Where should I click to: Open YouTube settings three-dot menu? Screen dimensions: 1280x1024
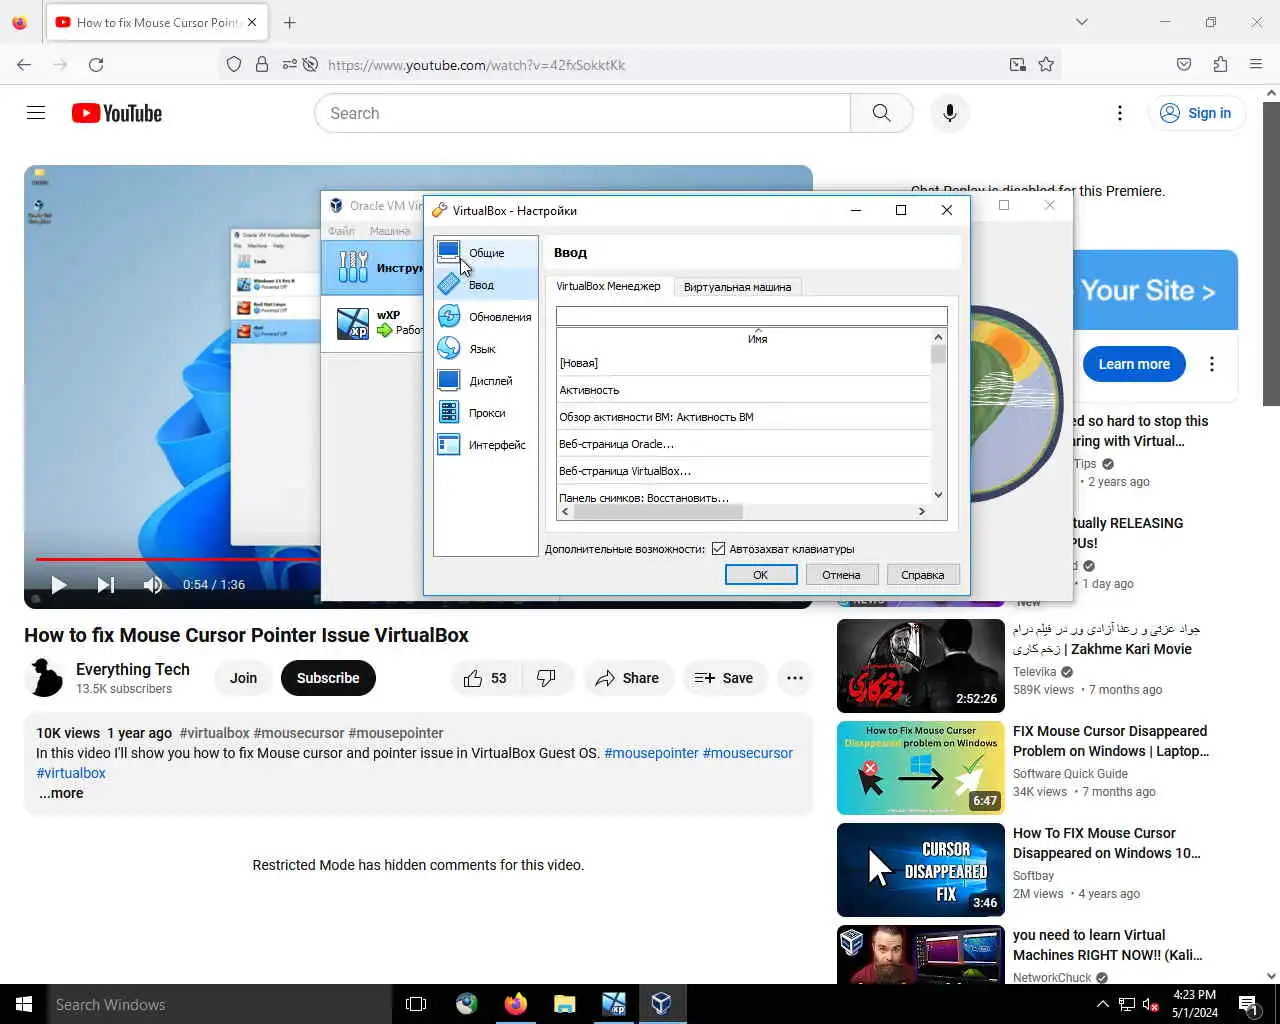click(1120, 113)
